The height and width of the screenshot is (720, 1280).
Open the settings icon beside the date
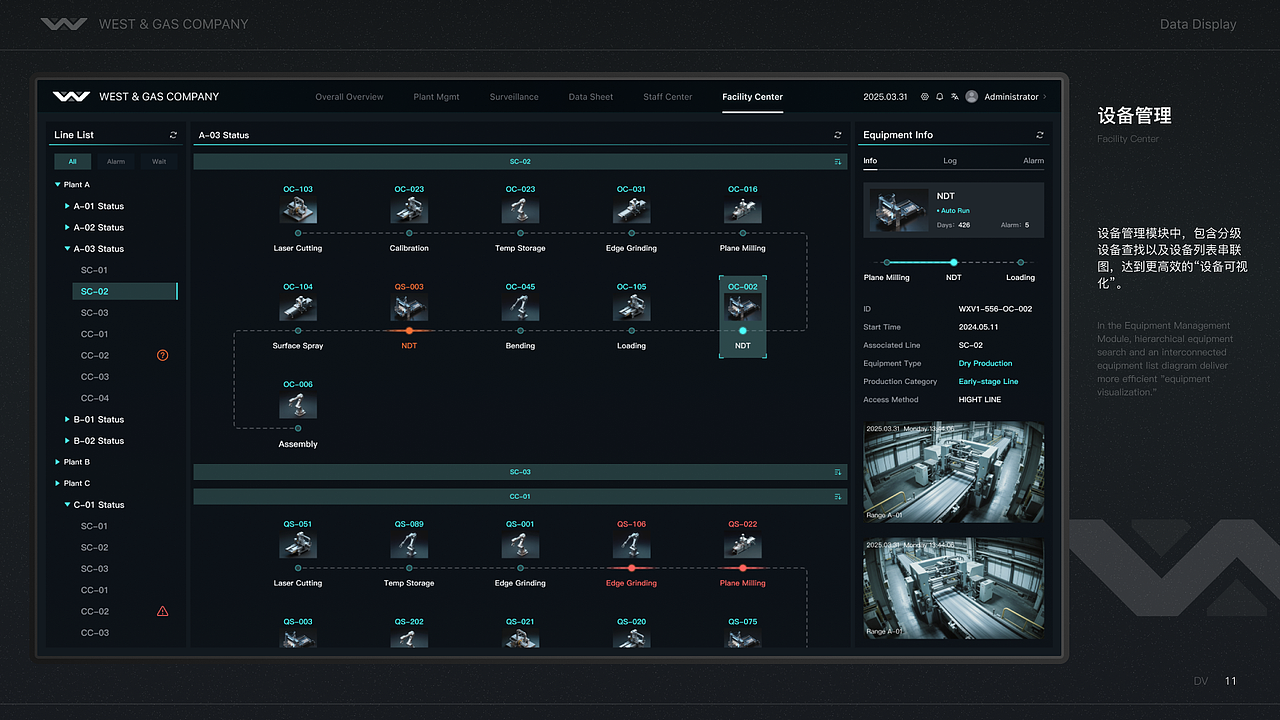[x=925, y=97]
